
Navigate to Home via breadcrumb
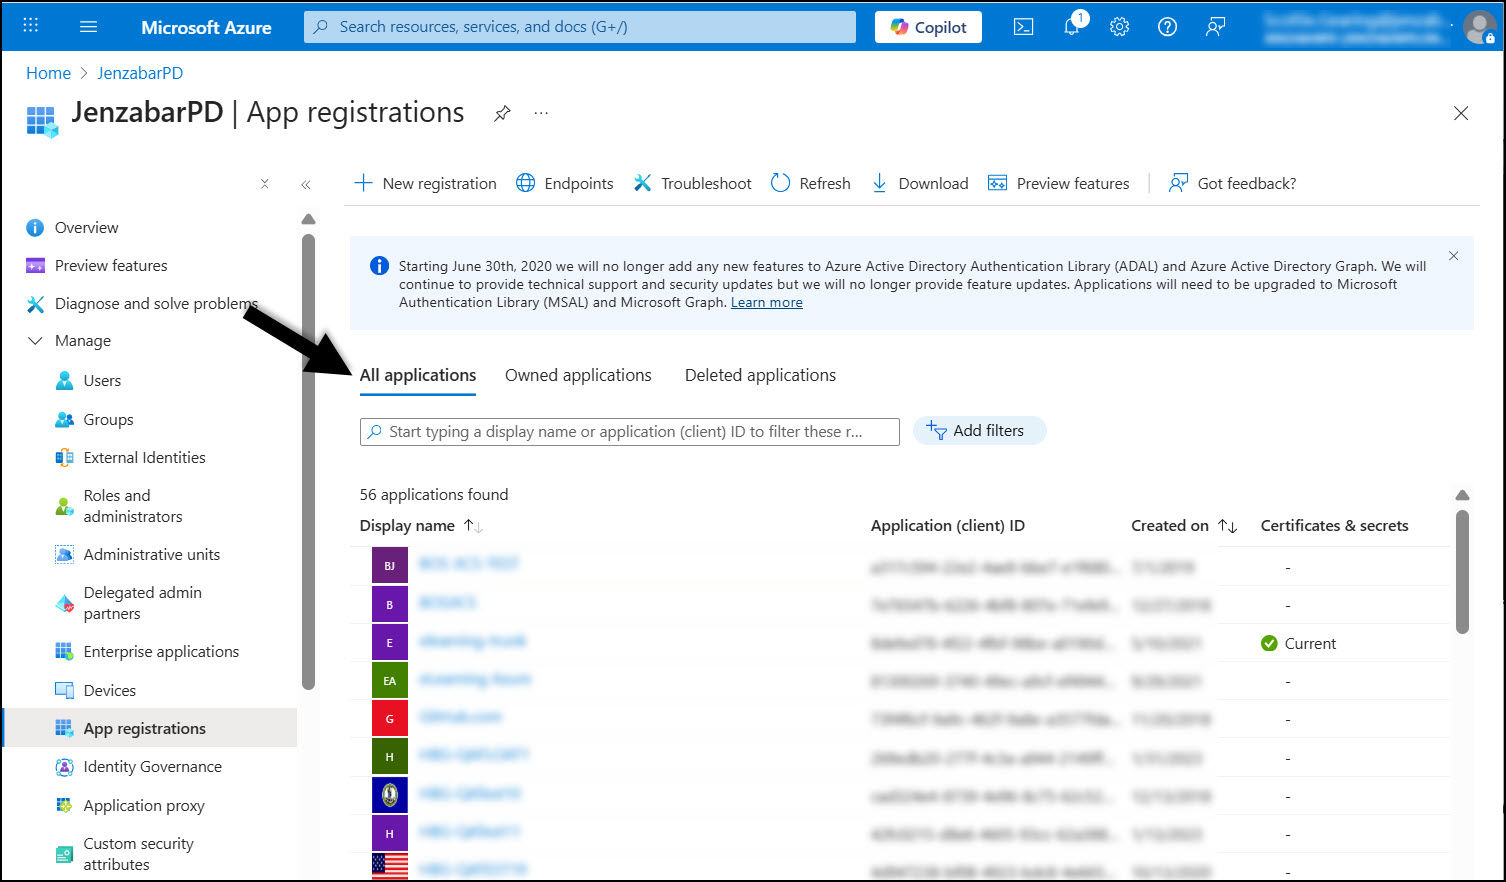point(48,72)
